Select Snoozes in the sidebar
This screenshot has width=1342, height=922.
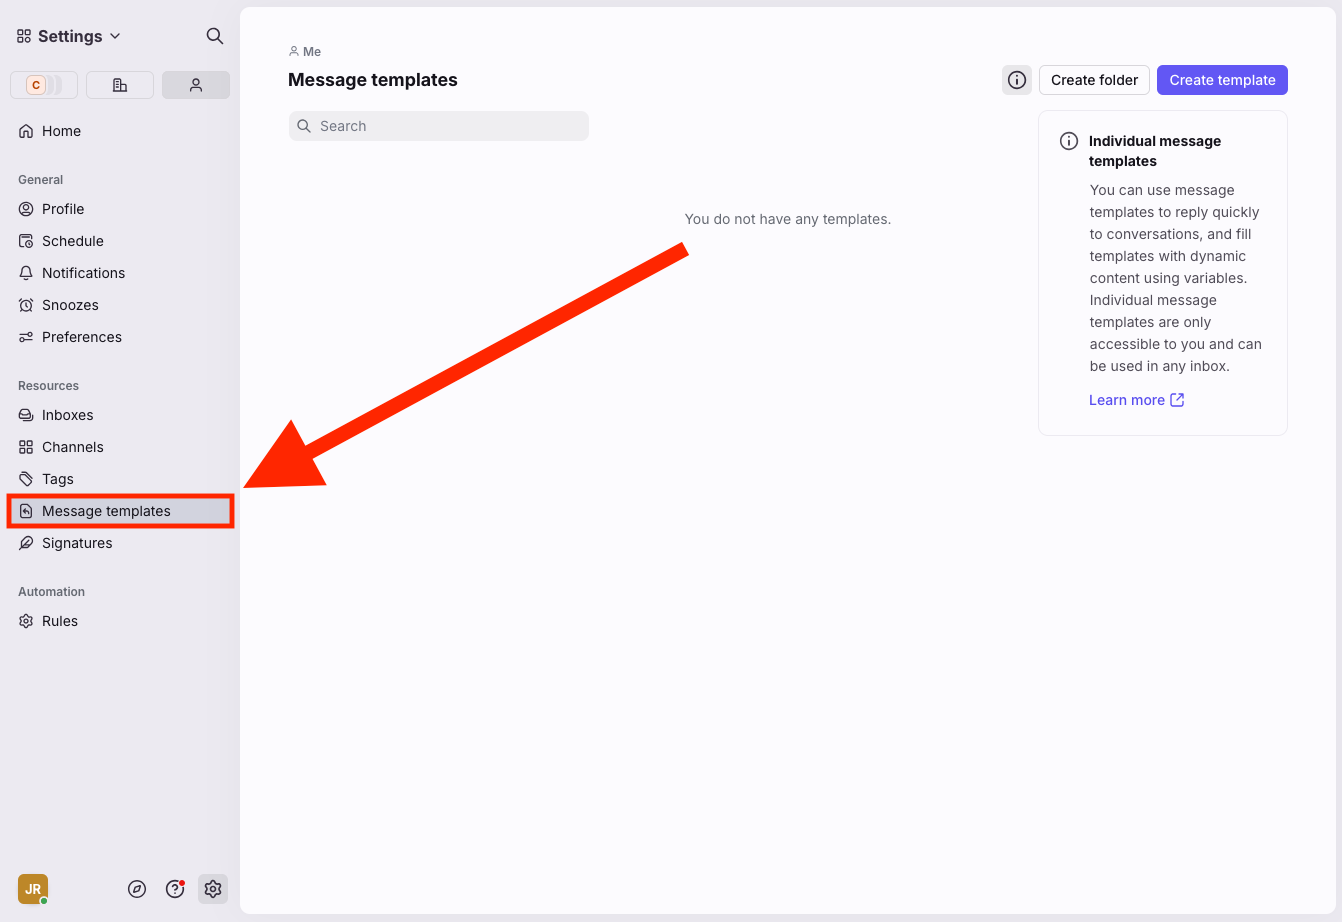tap(70, 305)
